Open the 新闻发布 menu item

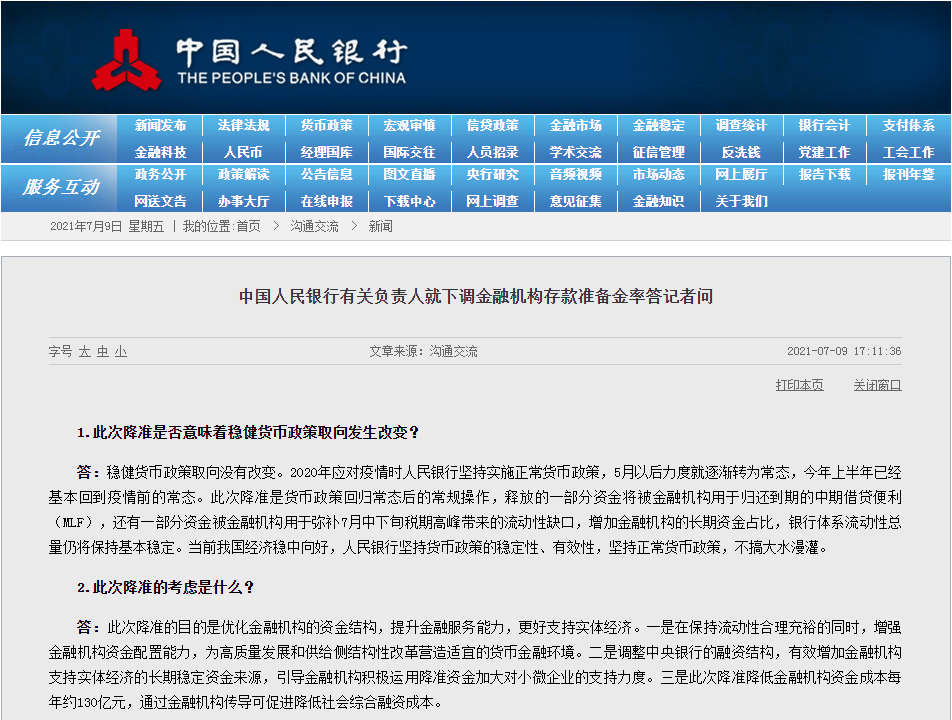160,126
